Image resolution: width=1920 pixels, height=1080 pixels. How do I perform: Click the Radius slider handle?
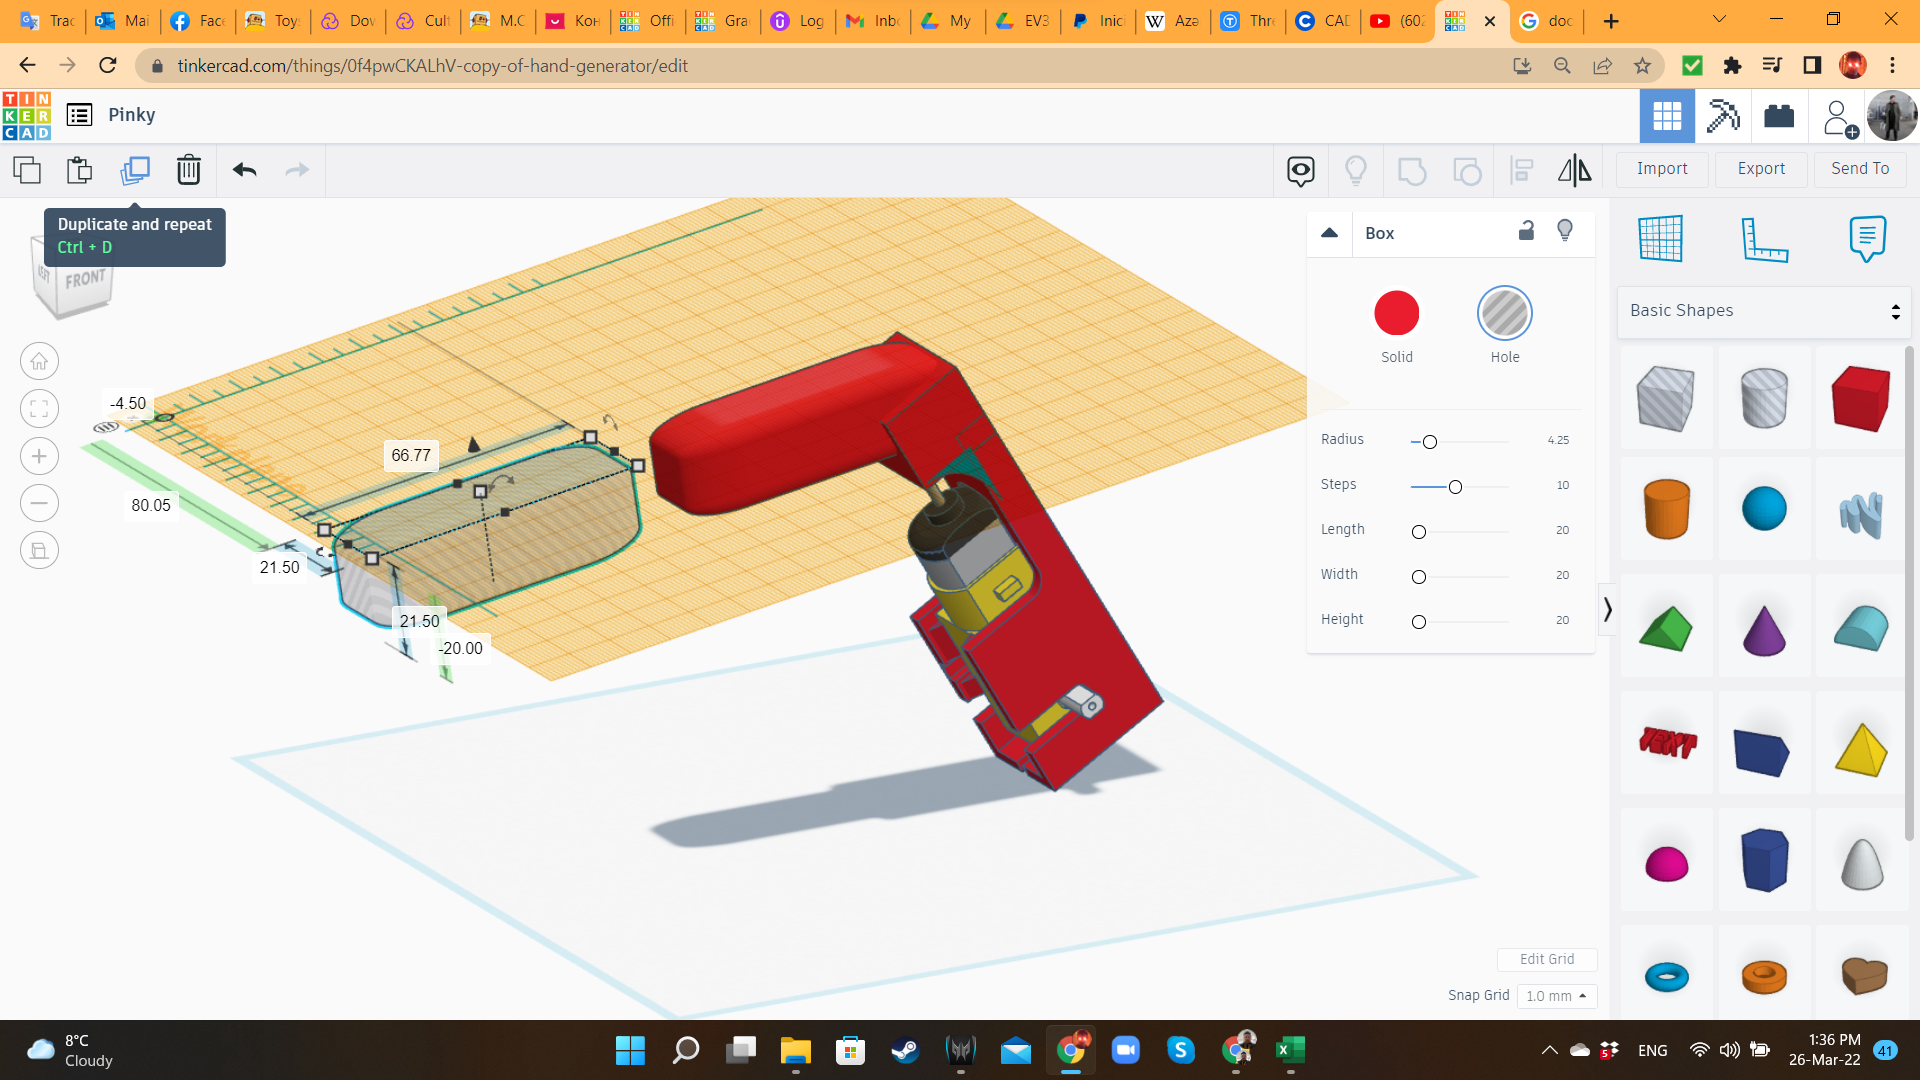click(1430, 442)
